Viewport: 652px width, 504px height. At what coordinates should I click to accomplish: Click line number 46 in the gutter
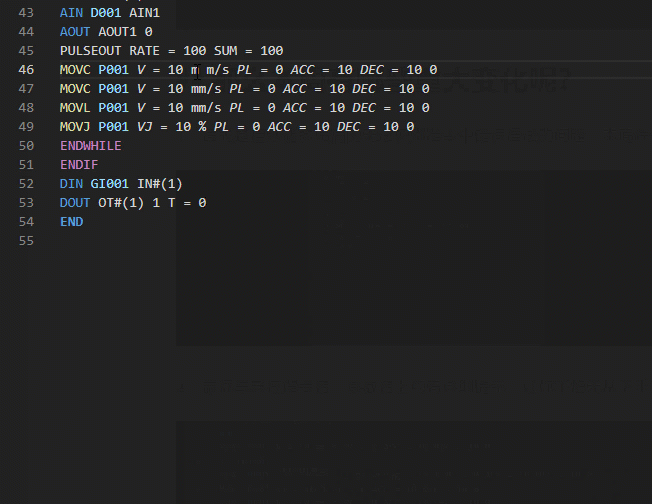coord(26,70)
